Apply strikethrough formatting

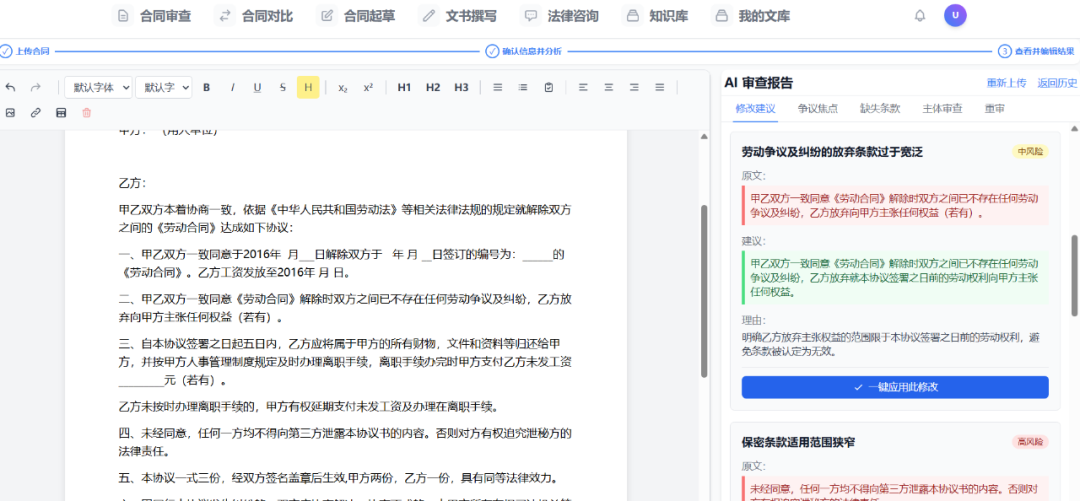tap(283, 87)
